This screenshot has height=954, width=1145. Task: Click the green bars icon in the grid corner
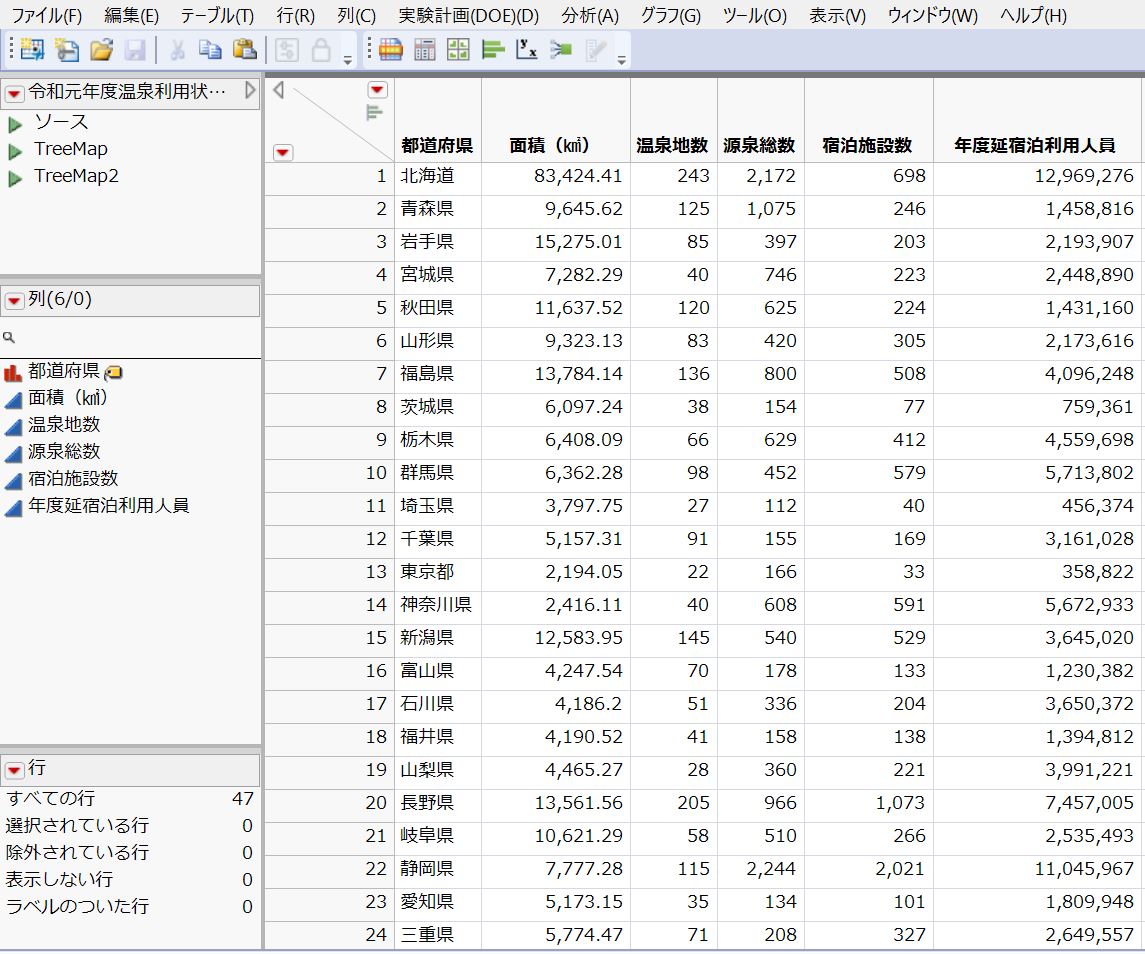coord(374,112)
